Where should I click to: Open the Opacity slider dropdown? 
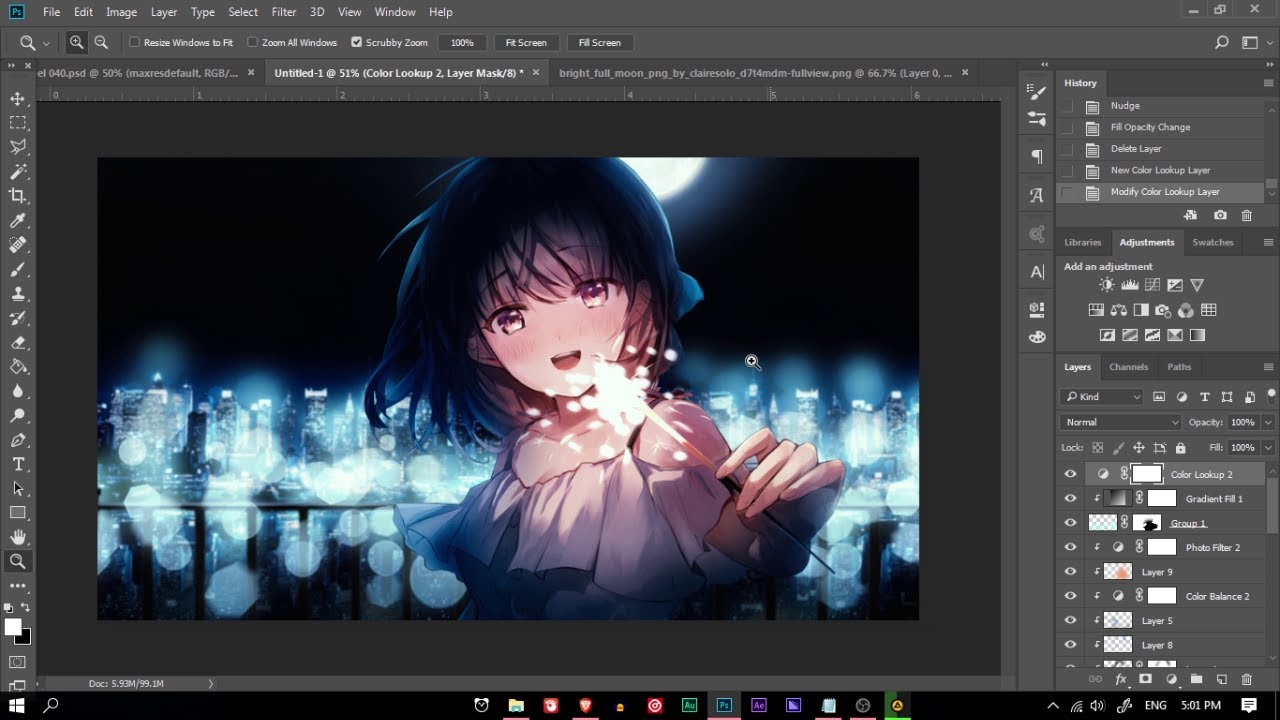point(1268,422)
